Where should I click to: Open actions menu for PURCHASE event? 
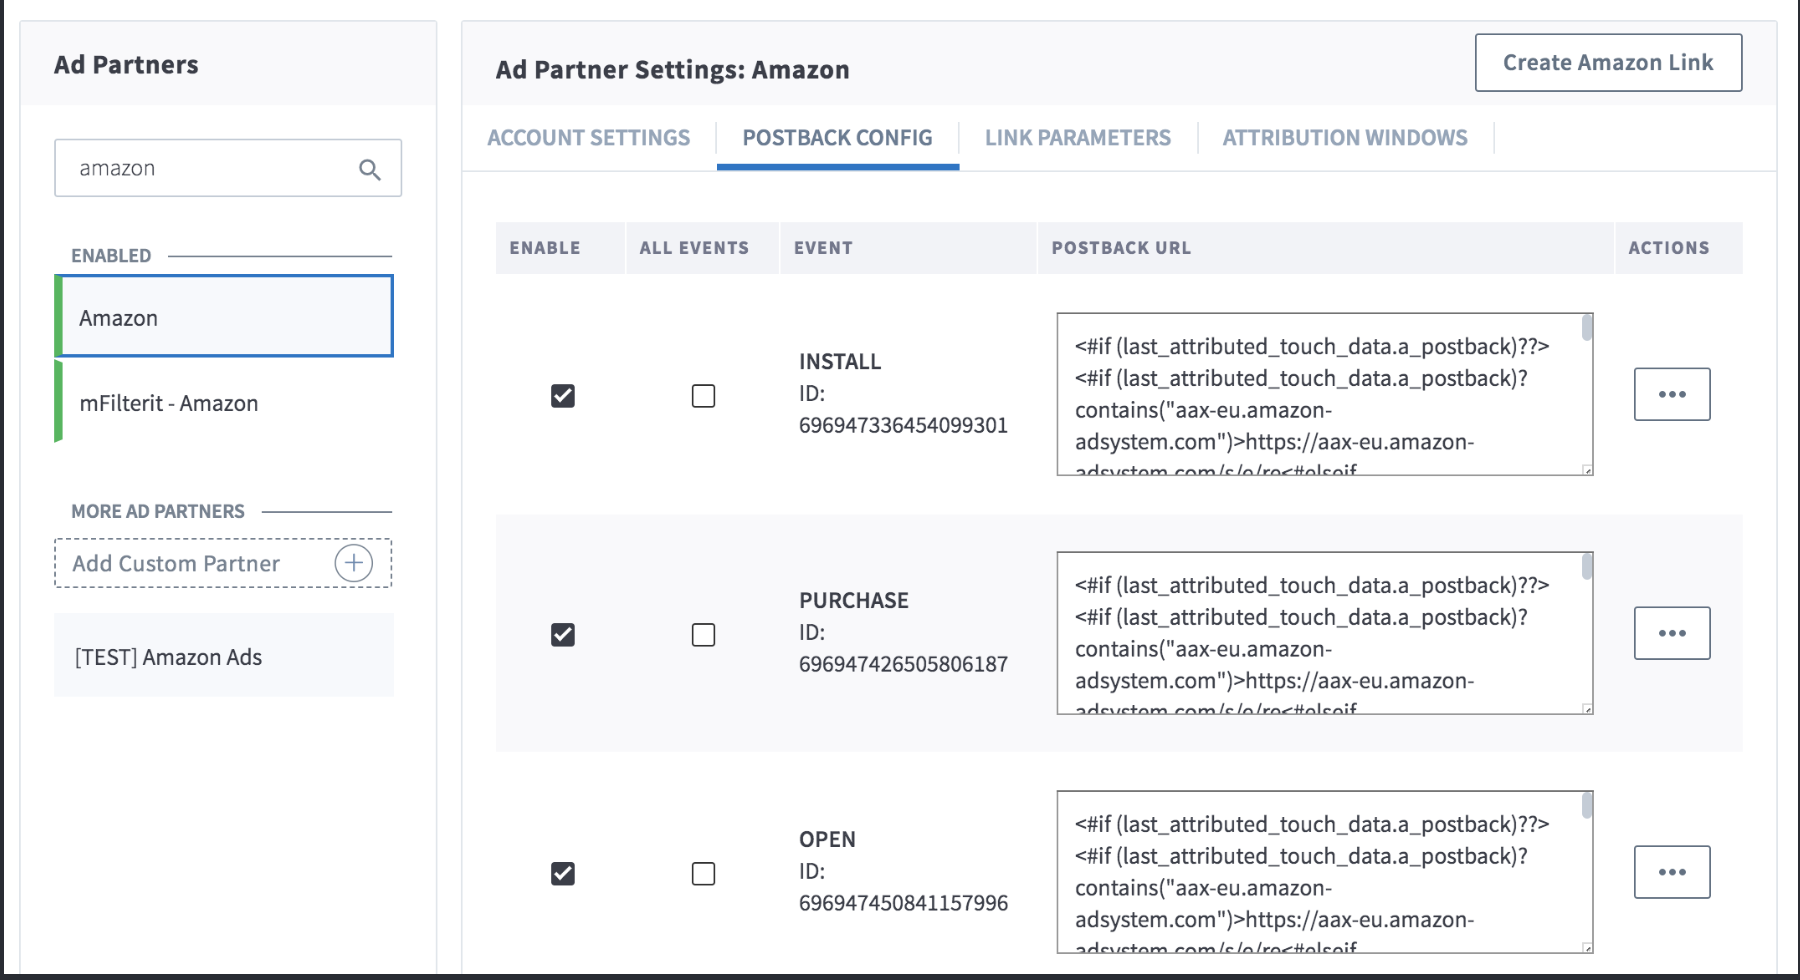[x=1671, y=633]
